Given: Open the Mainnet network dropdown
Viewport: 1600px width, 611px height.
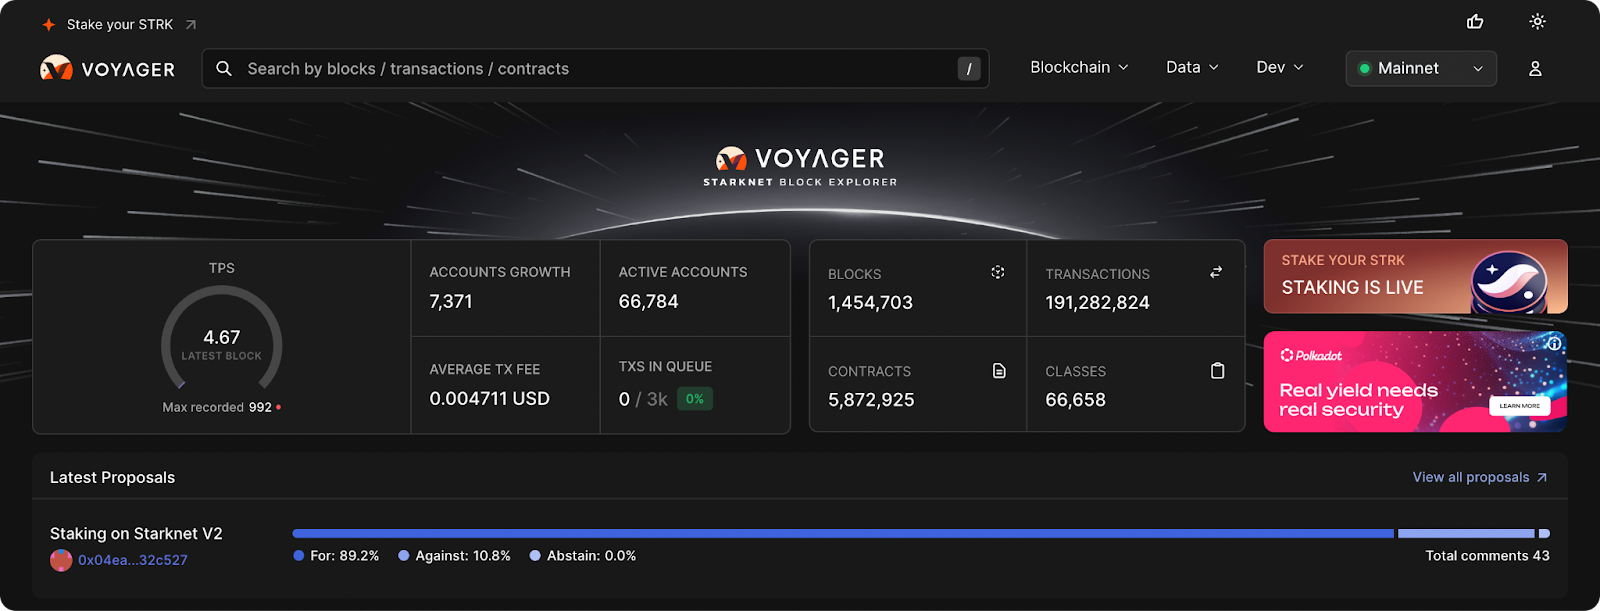Looking at the screenshot, I should pos(1421,69).
